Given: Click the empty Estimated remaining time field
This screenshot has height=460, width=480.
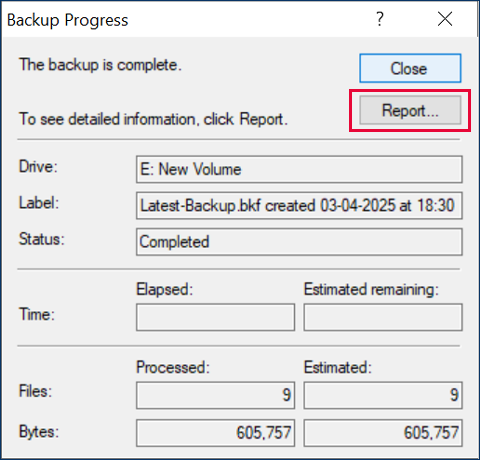Looking at the screenshot, I should click(383, 317).
